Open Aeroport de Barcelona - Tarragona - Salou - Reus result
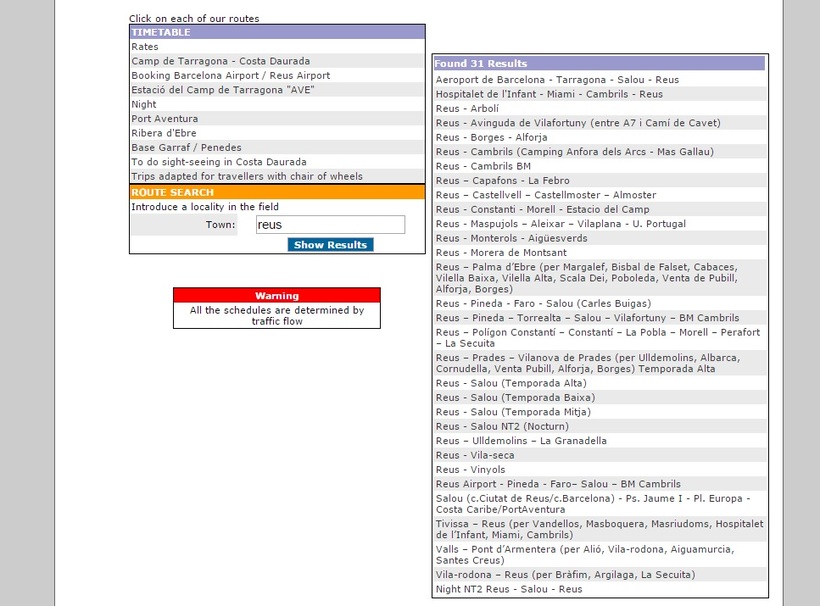Viewport: 820px width, 606px height. [557, 79]
